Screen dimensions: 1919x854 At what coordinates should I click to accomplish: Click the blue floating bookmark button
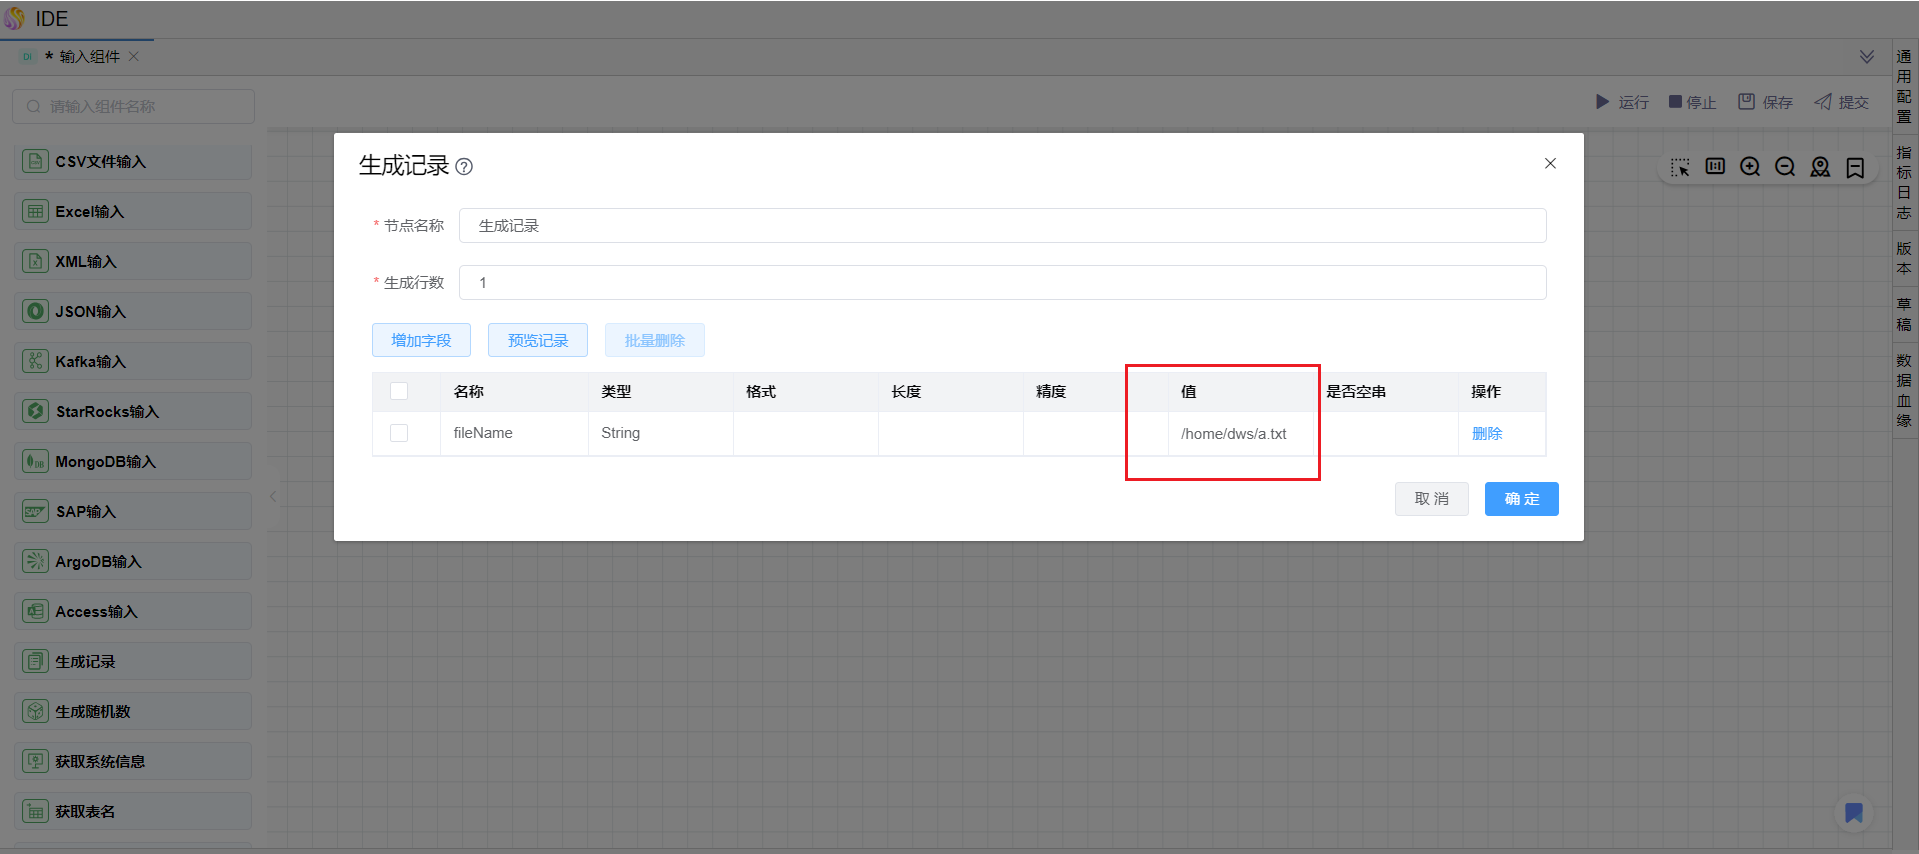(x=1853, y=812)
